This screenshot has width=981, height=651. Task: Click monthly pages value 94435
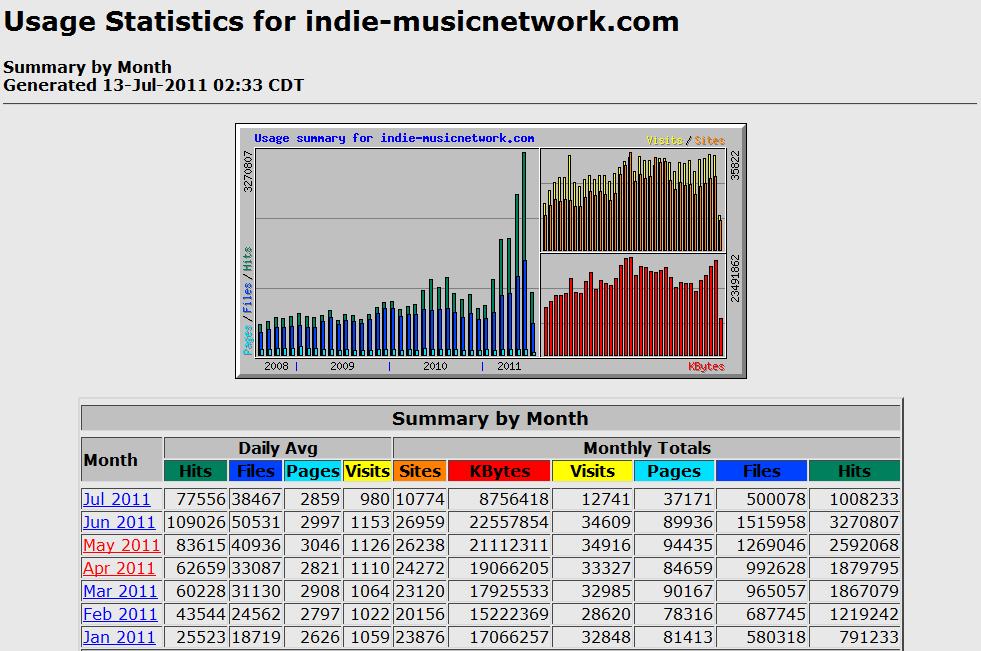(x=688, y=545)
